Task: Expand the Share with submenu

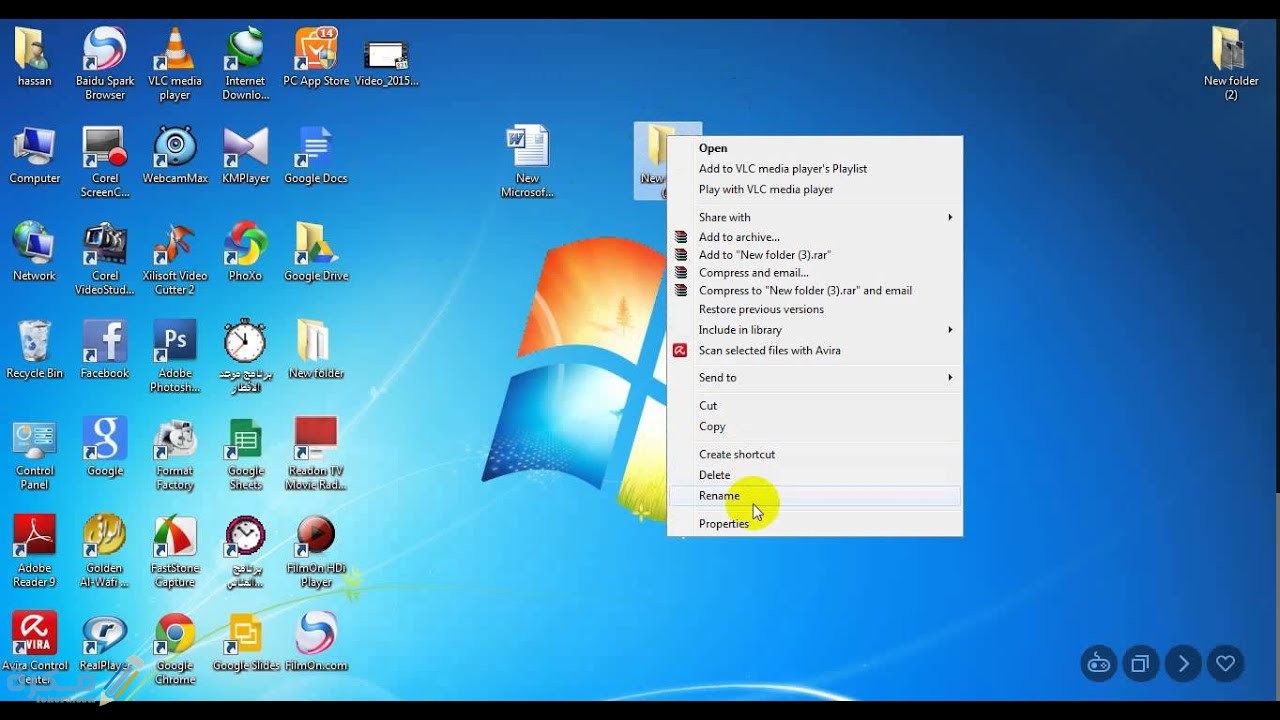Action: (725, 217)
